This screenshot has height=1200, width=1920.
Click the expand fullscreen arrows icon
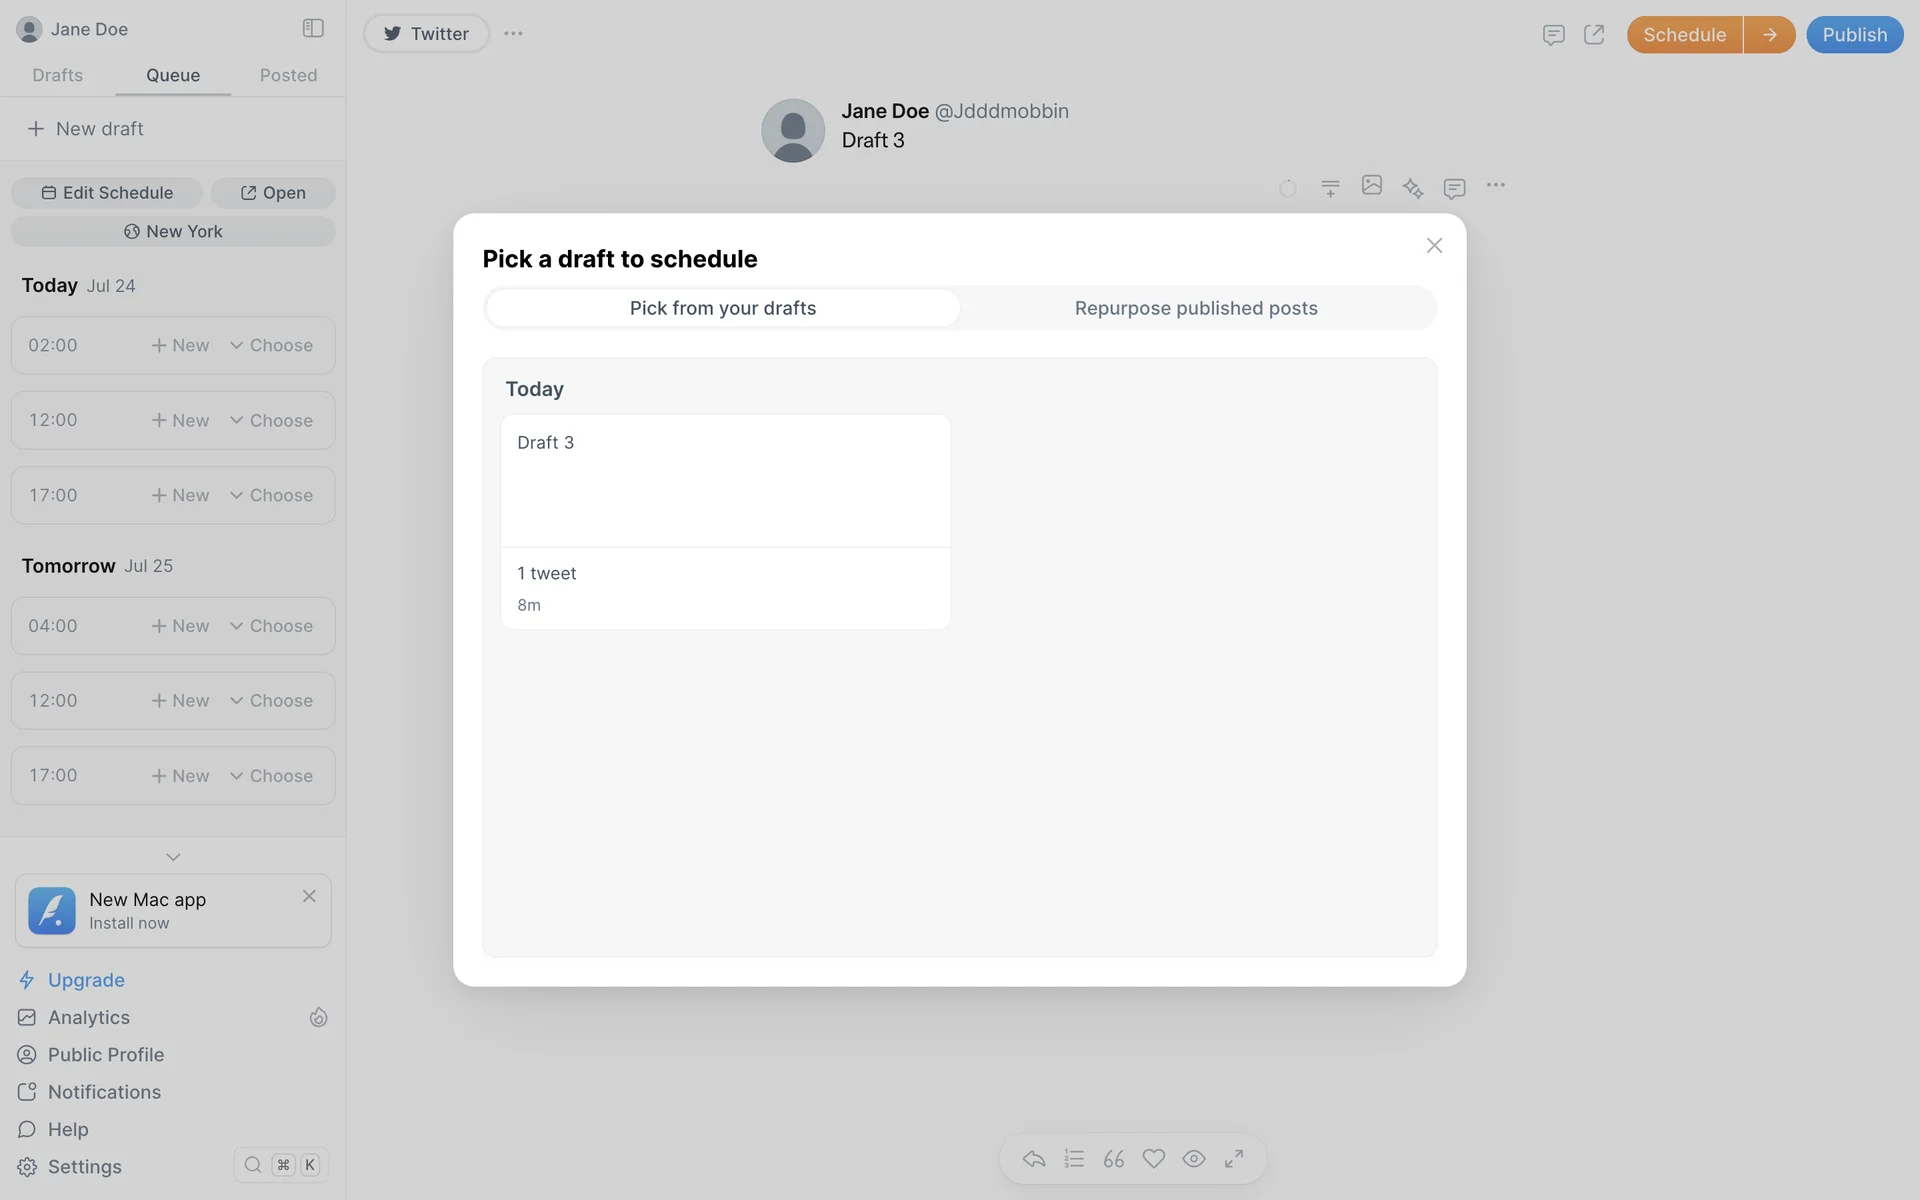point(1234,1158)
